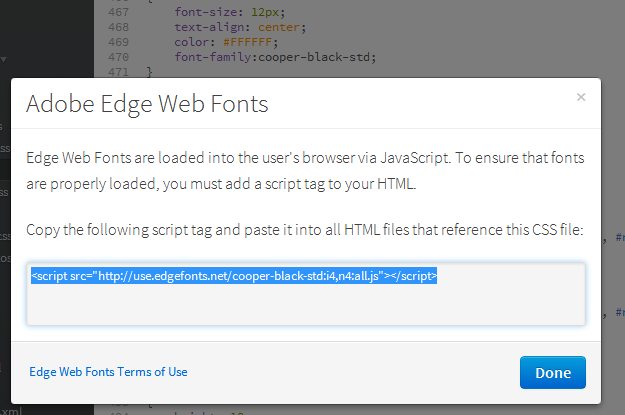Click the paragraph starting 'Edge Web Fonts are loaded'
The width and height of the screenshot is (625, 415).
pyautogui.click(x=305, y=171)
